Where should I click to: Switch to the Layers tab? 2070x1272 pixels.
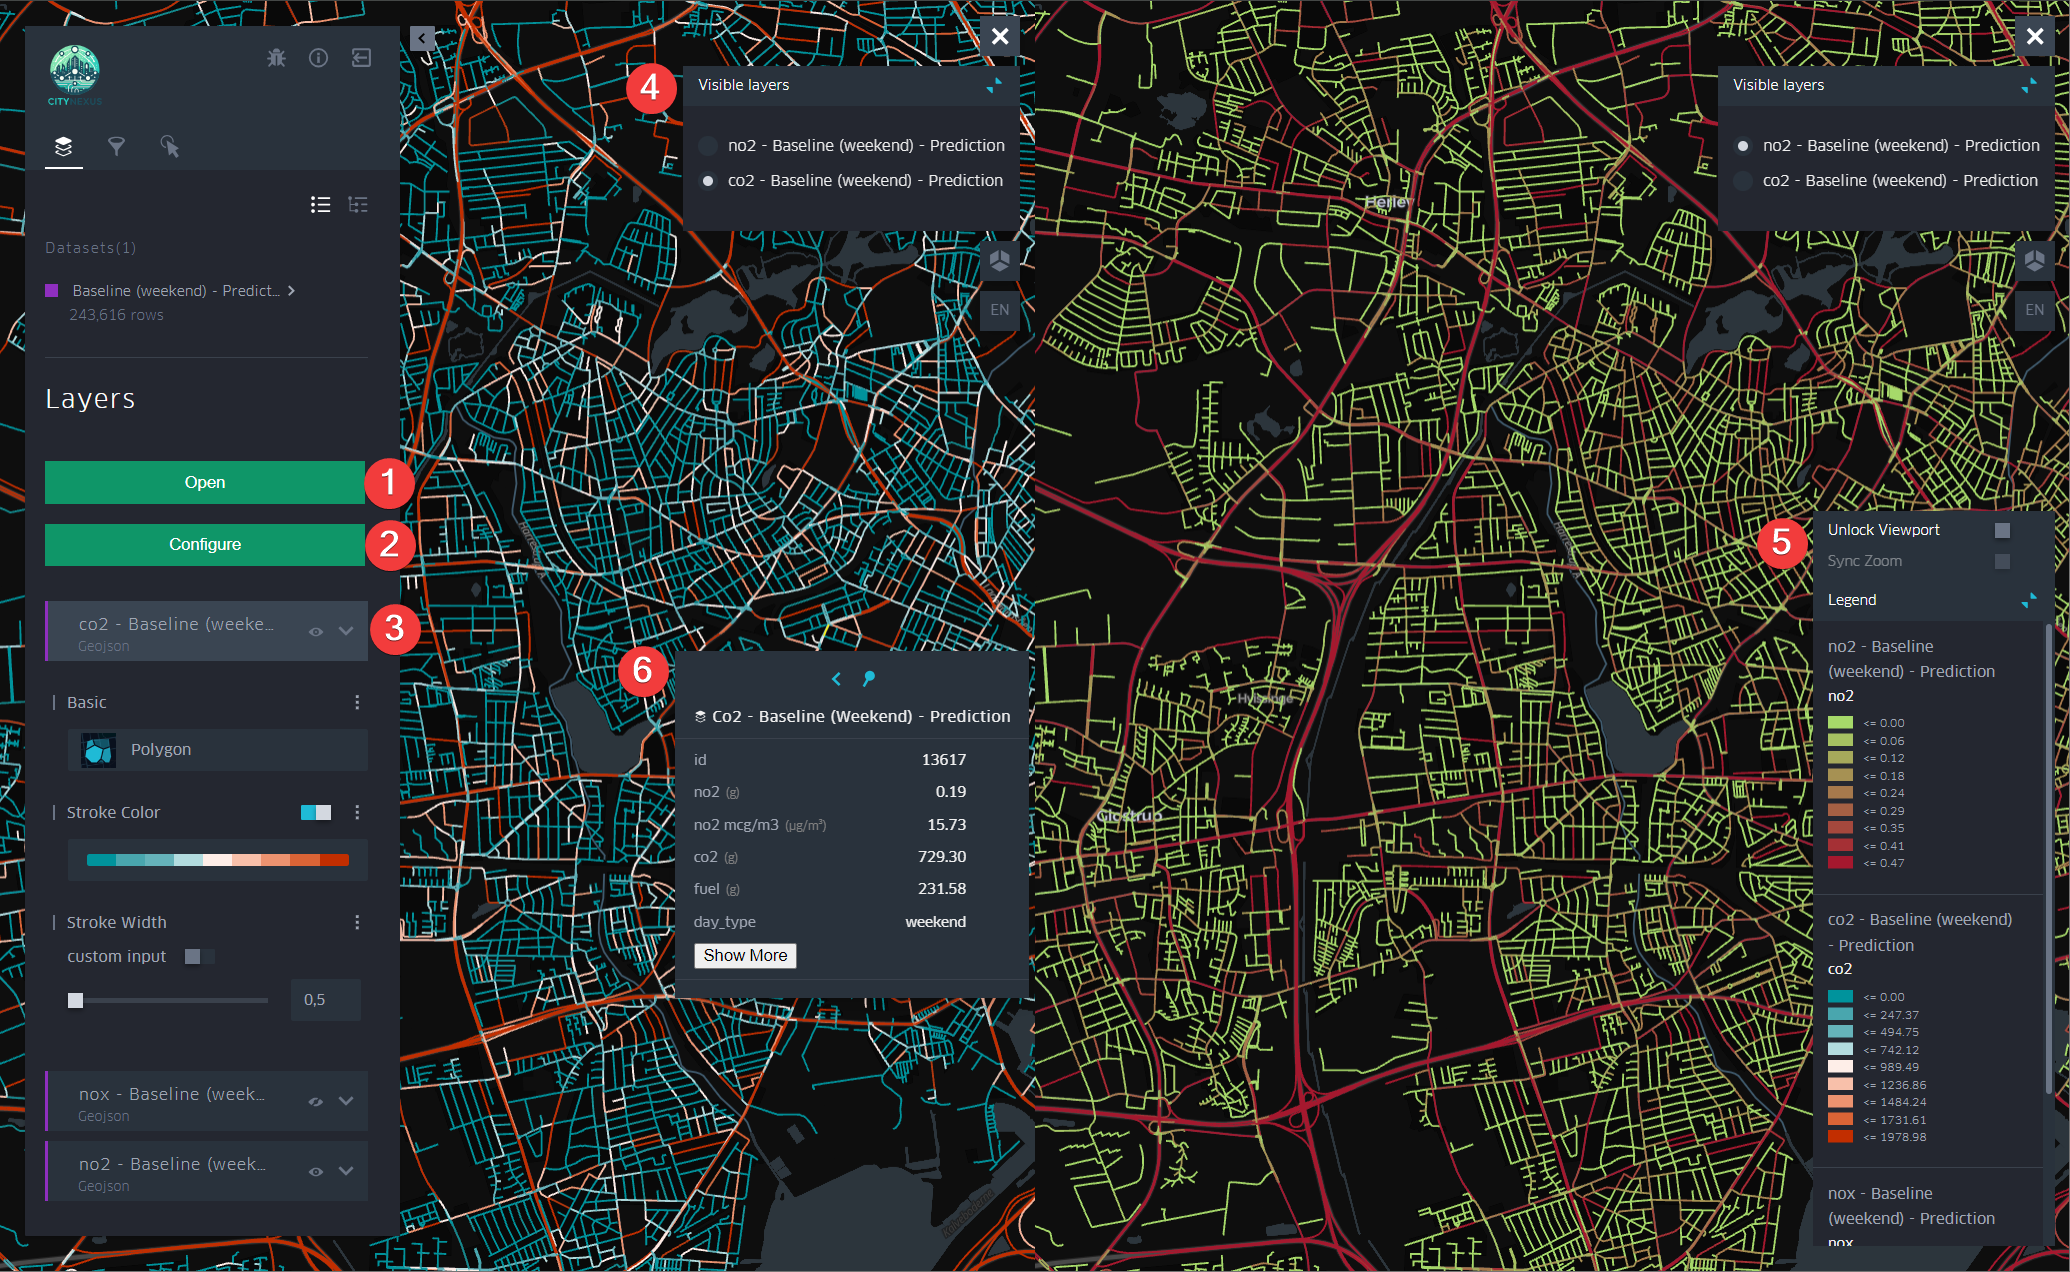[x=63, y=146]
